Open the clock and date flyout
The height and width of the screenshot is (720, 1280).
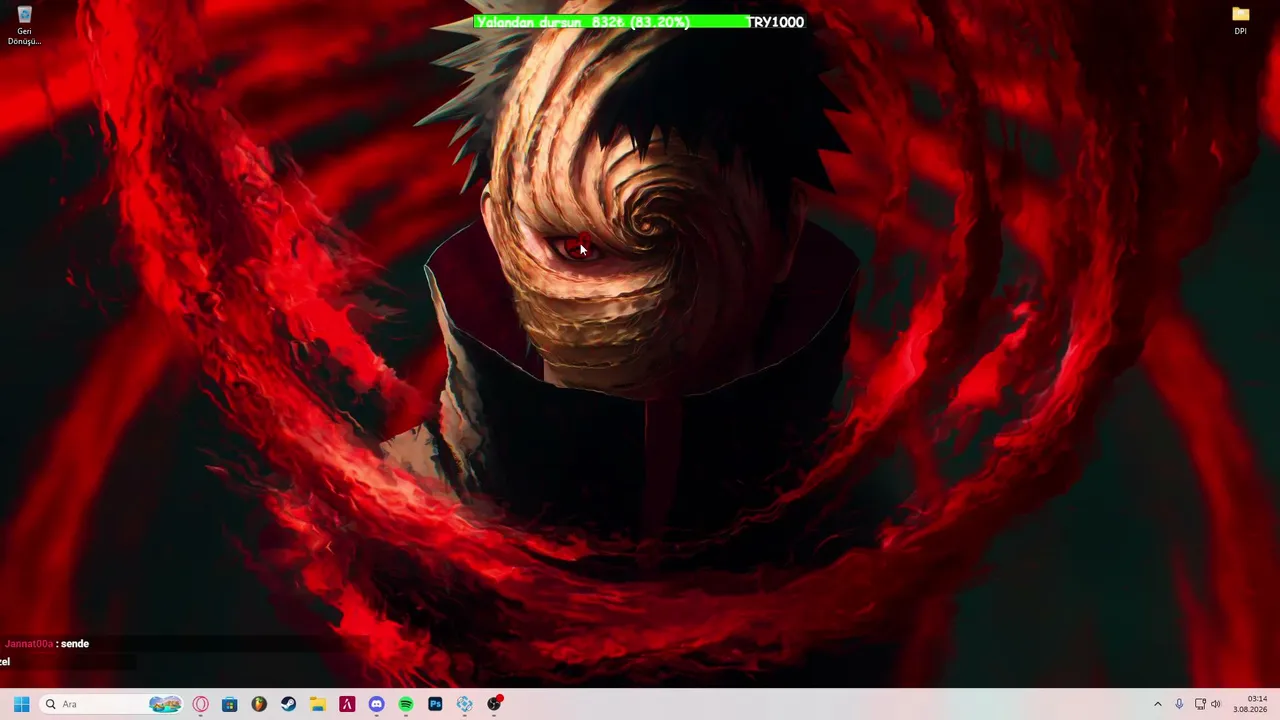pyautogui.click(x=1250, y=704)
